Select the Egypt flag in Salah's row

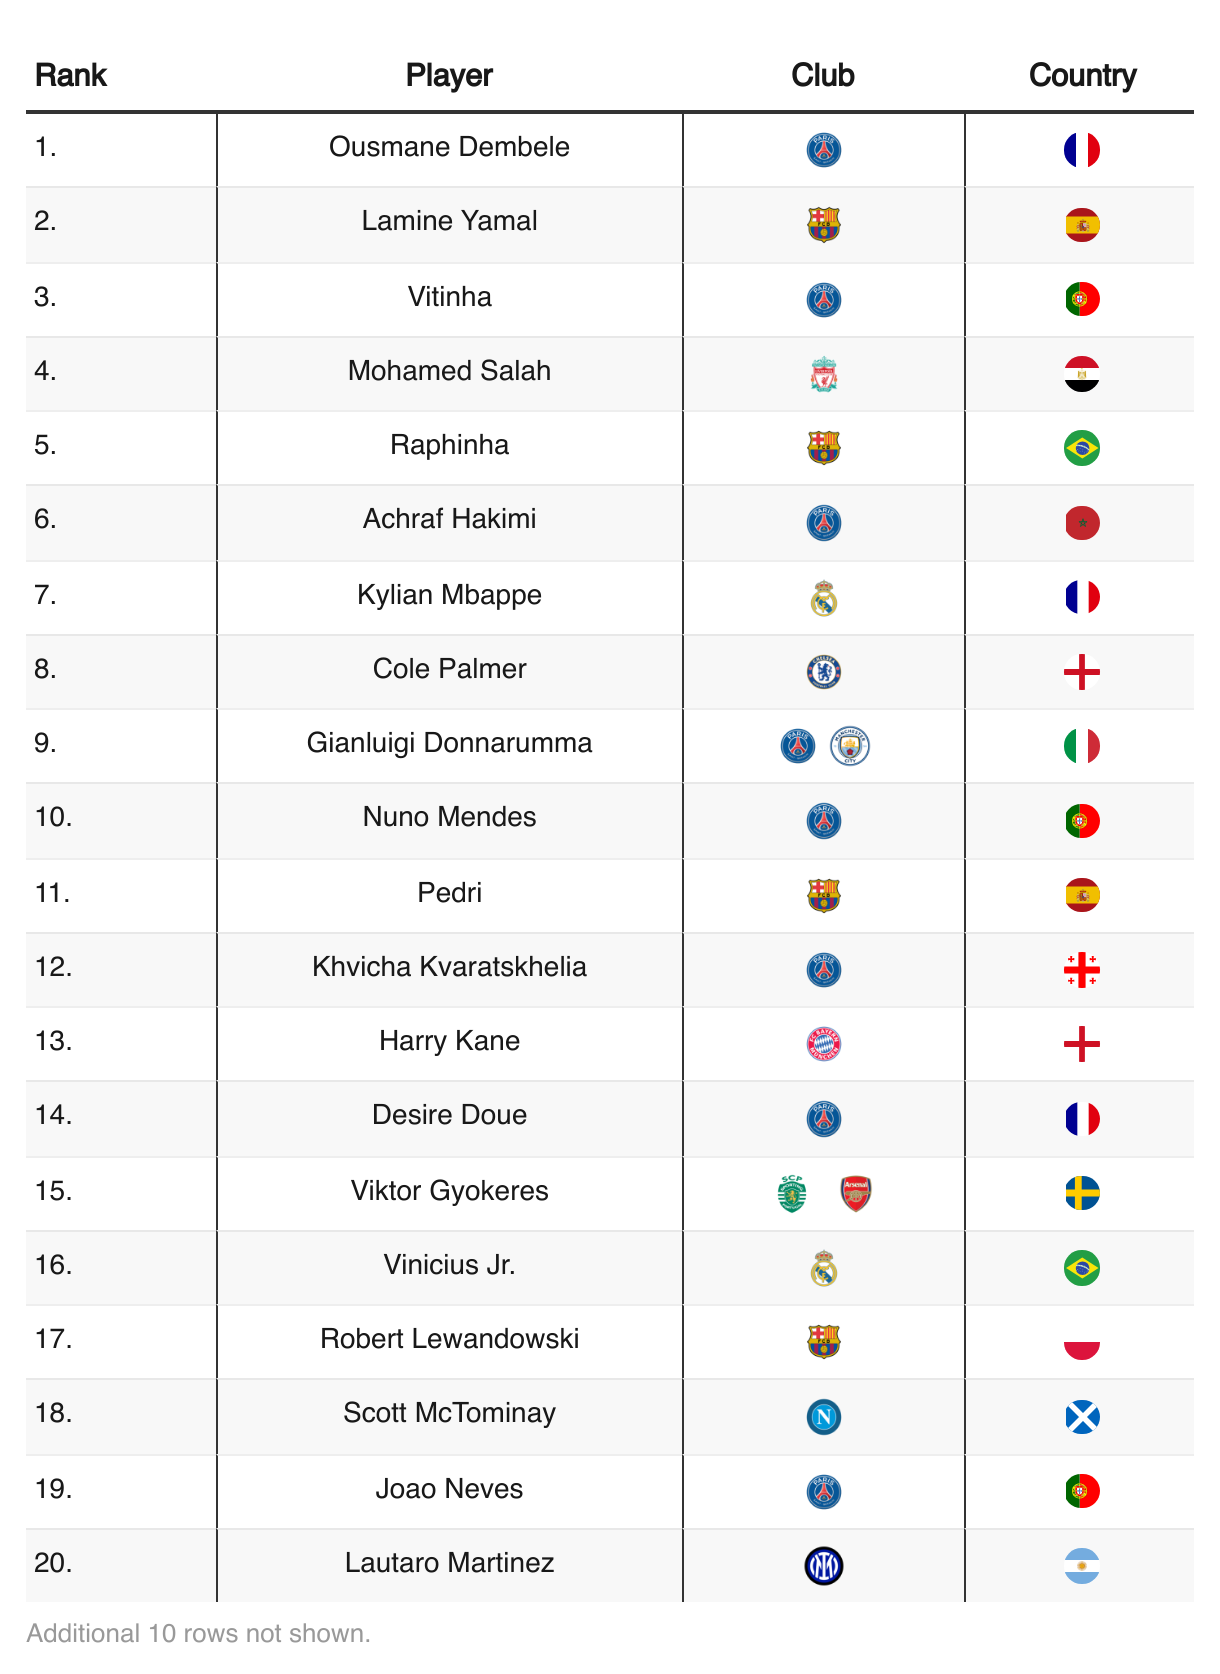tap(1082, 374)
